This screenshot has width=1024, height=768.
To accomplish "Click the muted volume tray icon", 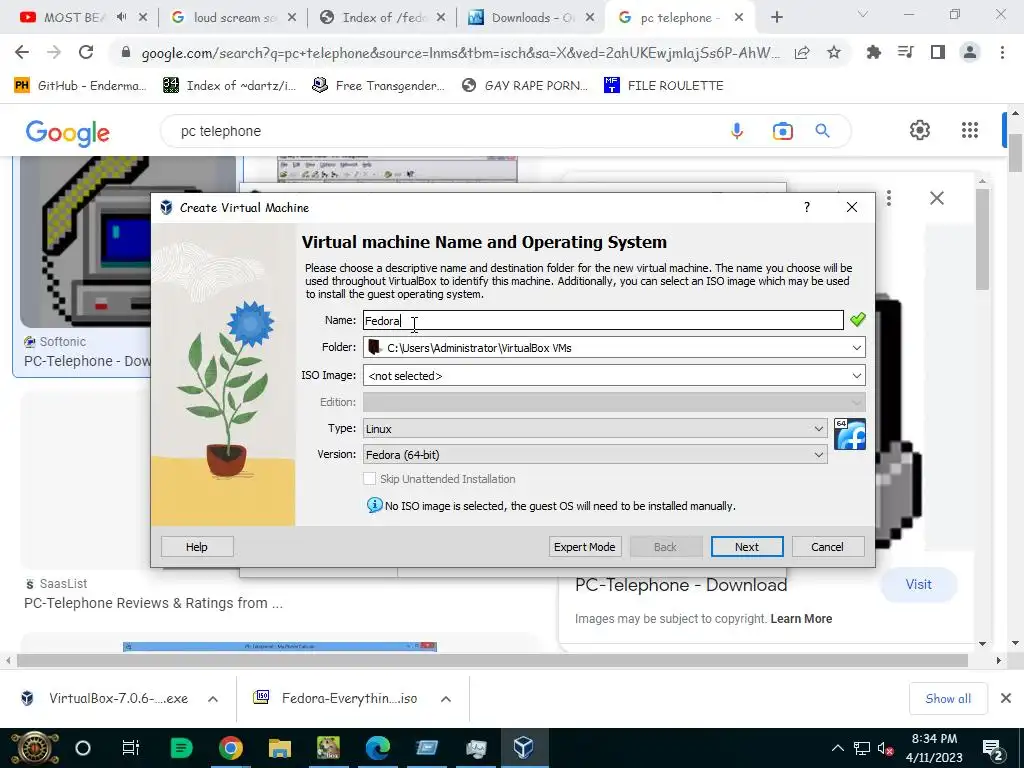I will pos(885,748).
